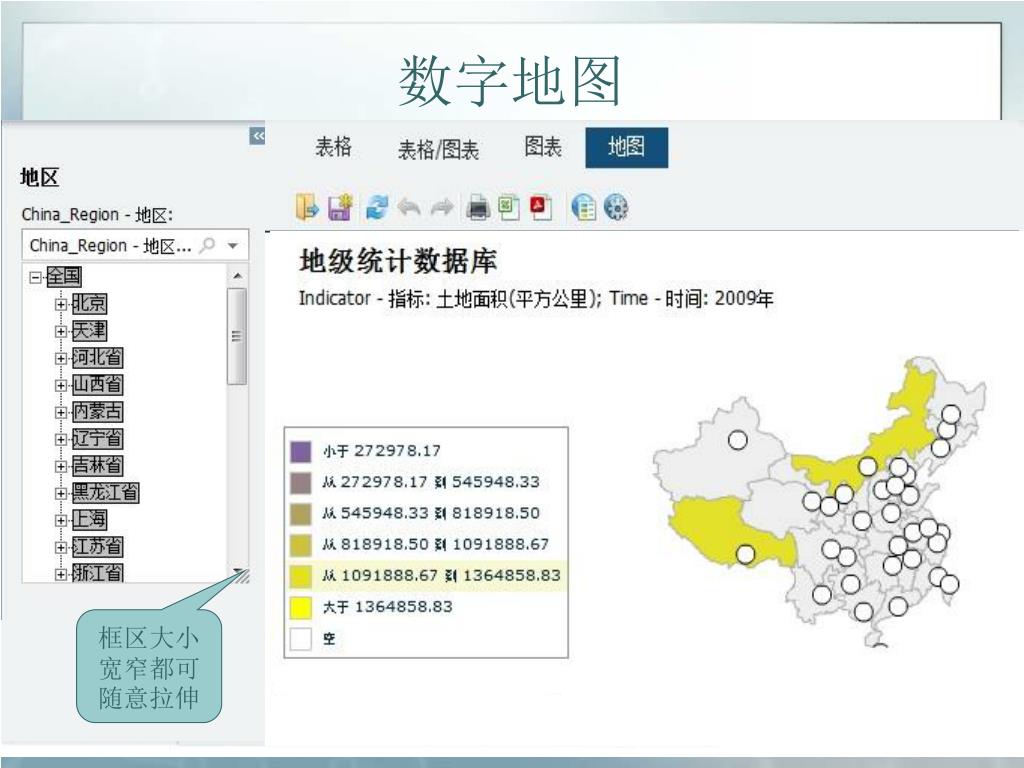This screenshot has height=768, width=1024.
Task: Collapse the 全国 tree node
Action: pyautogui.click(x=35, y=277)
